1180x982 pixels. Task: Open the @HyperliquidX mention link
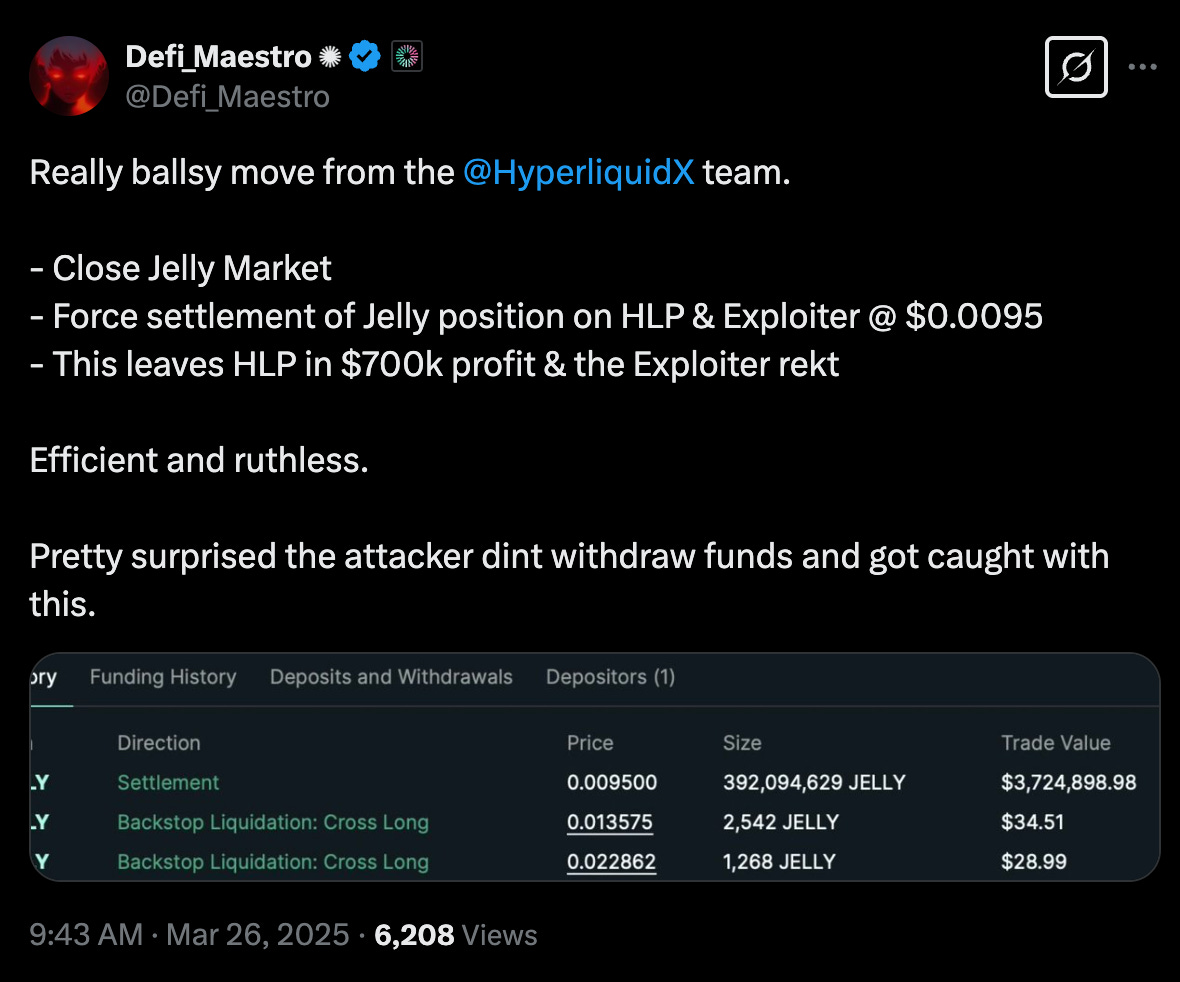[579, 173]
